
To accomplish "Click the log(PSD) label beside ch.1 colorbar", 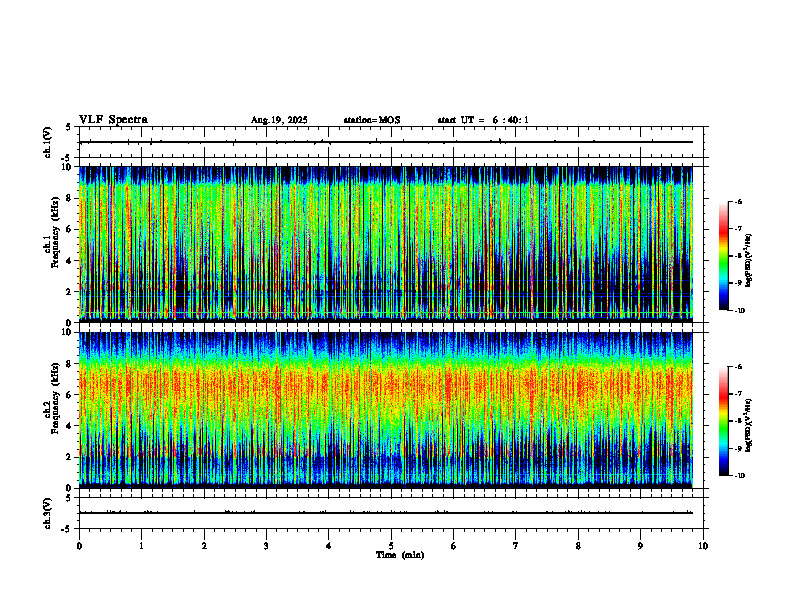I will click(748, 260).
